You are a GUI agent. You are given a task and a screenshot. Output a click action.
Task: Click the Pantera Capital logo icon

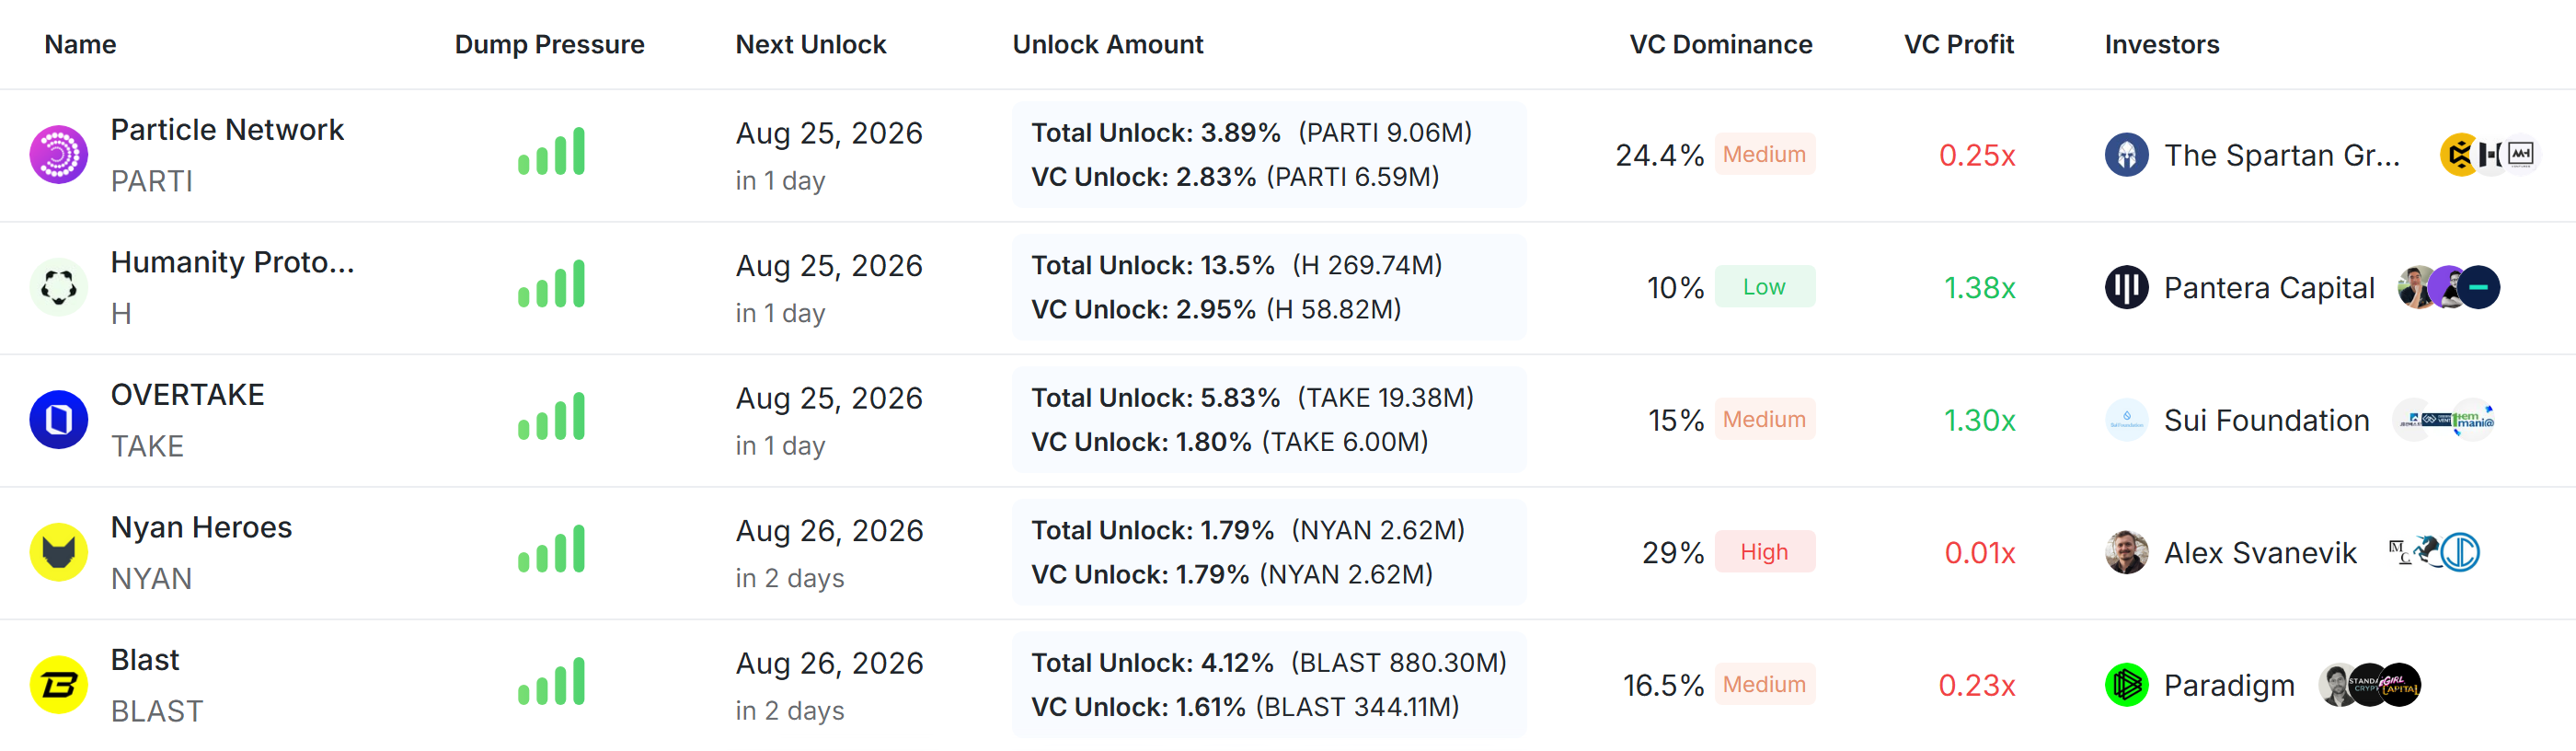click(2126, 288)
